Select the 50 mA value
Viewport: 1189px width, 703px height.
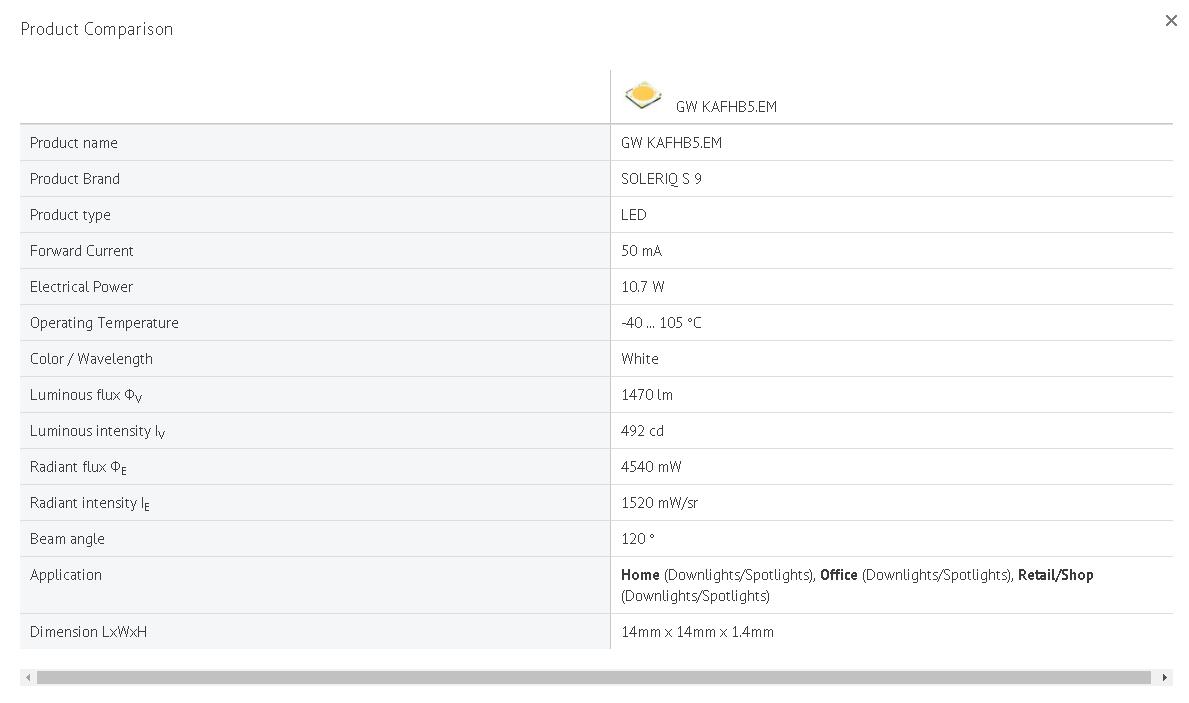click(641, 251)
